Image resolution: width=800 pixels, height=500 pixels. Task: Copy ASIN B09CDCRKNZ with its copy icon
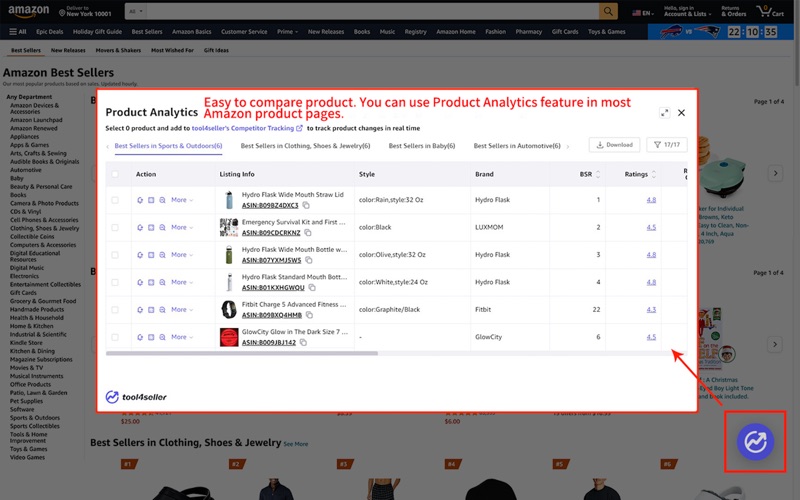[308, 233]
